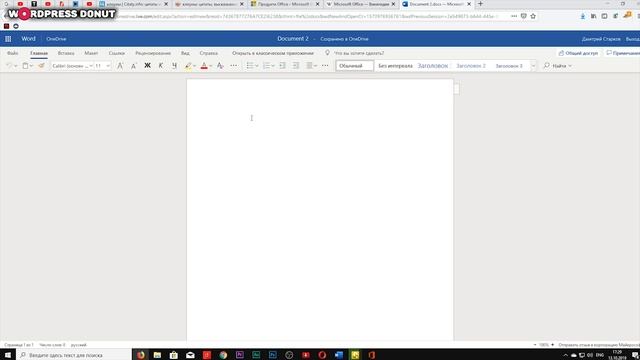Open more paragraph options ellipsis
Viewport: 640px width, 360px height.
[325, 66]
